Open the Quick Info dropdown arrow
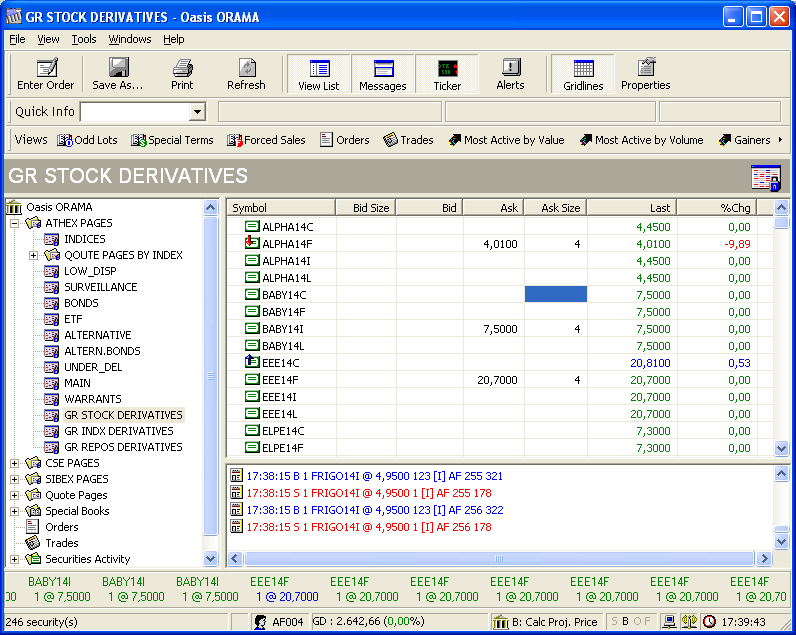 pos(197,112)
